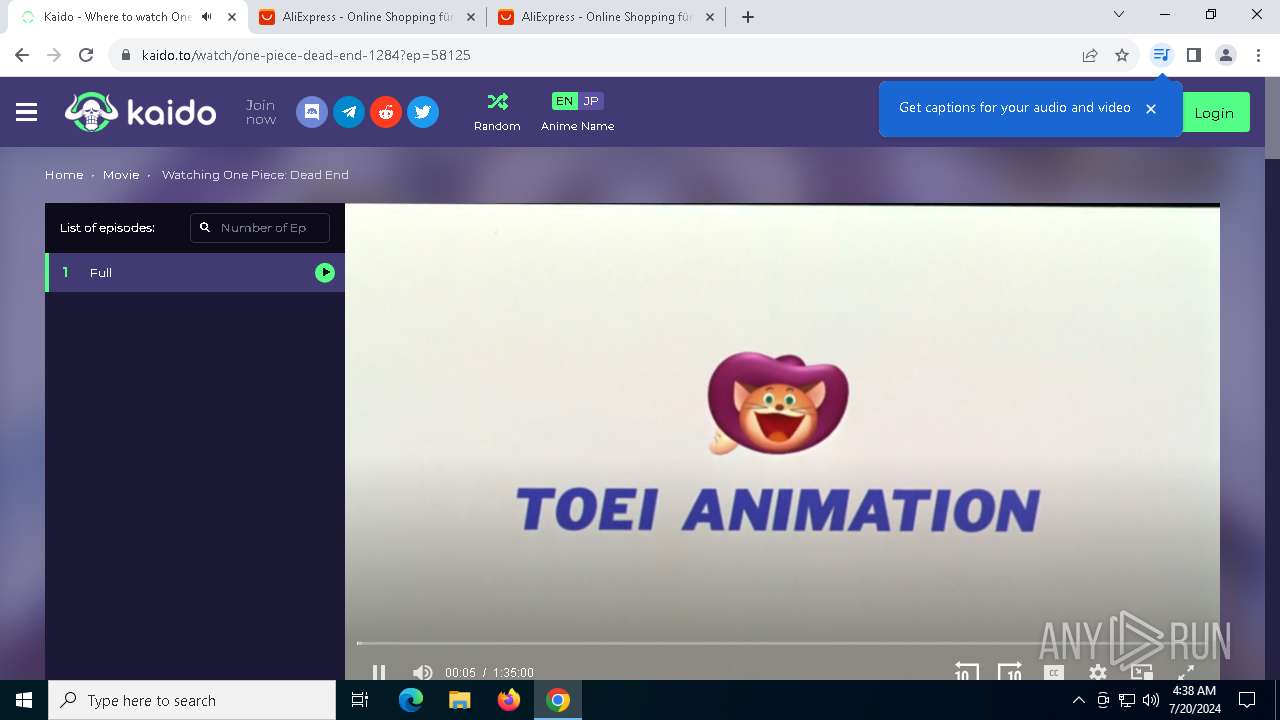1280x720 pixels.
Task: Go to the Home breadcrumb
Action: point(64,175)
